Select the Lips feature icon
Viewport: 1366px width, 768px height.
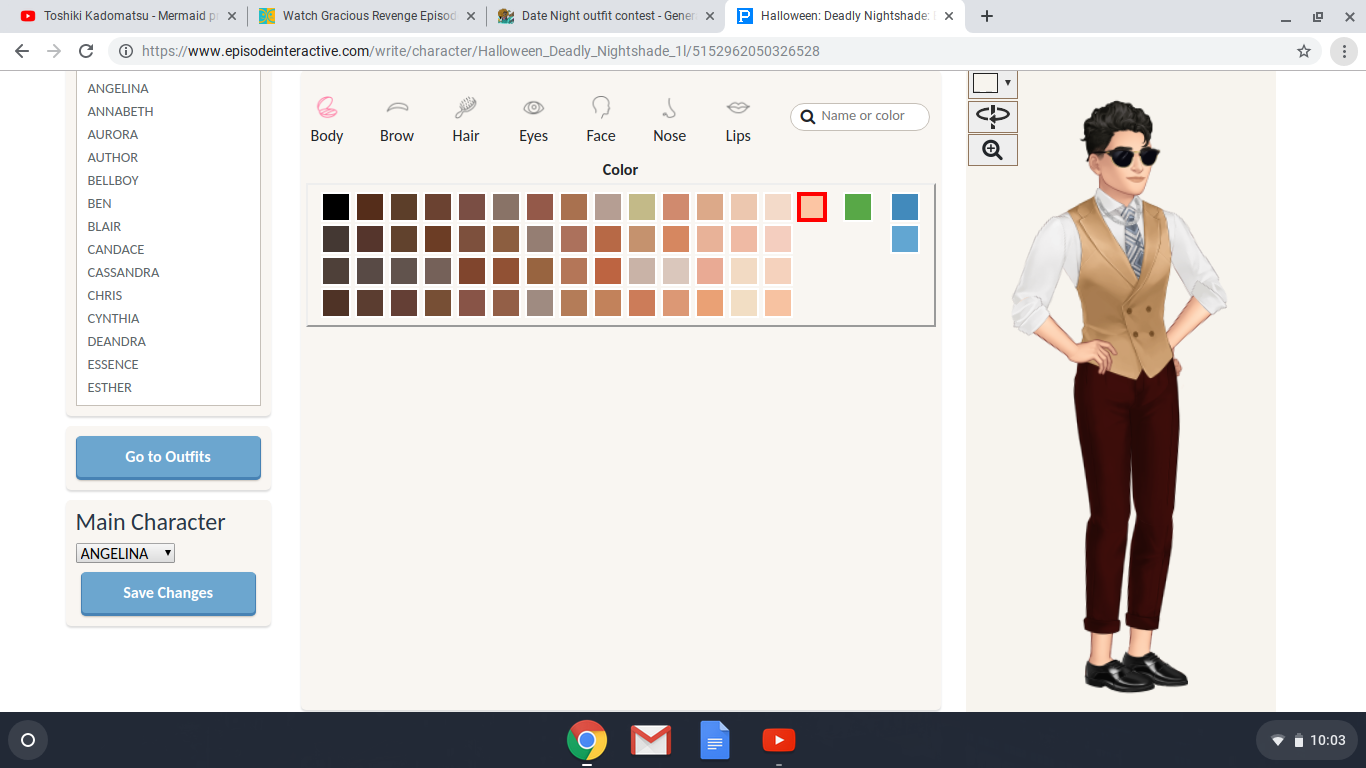click(x=738, y=108)
